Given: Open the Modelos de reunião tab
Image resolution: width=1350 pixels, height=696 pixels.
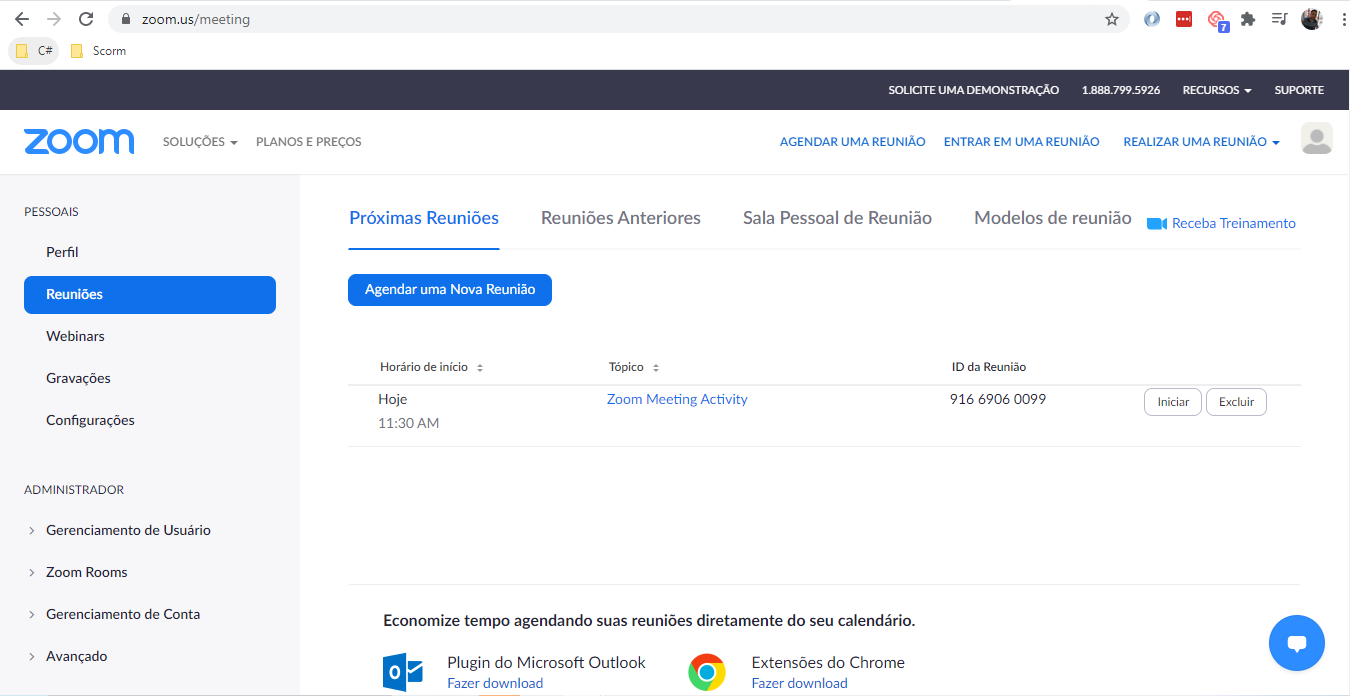Looking at the screenshot, I should pos(1053,218).
